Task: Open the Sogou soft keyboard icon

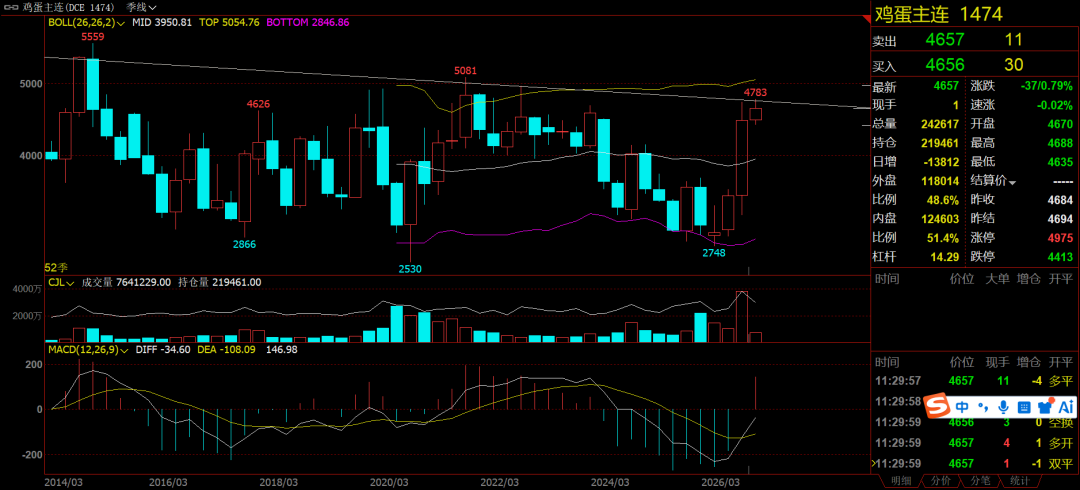Action: pyautogui.click(x=1024, y=406)
